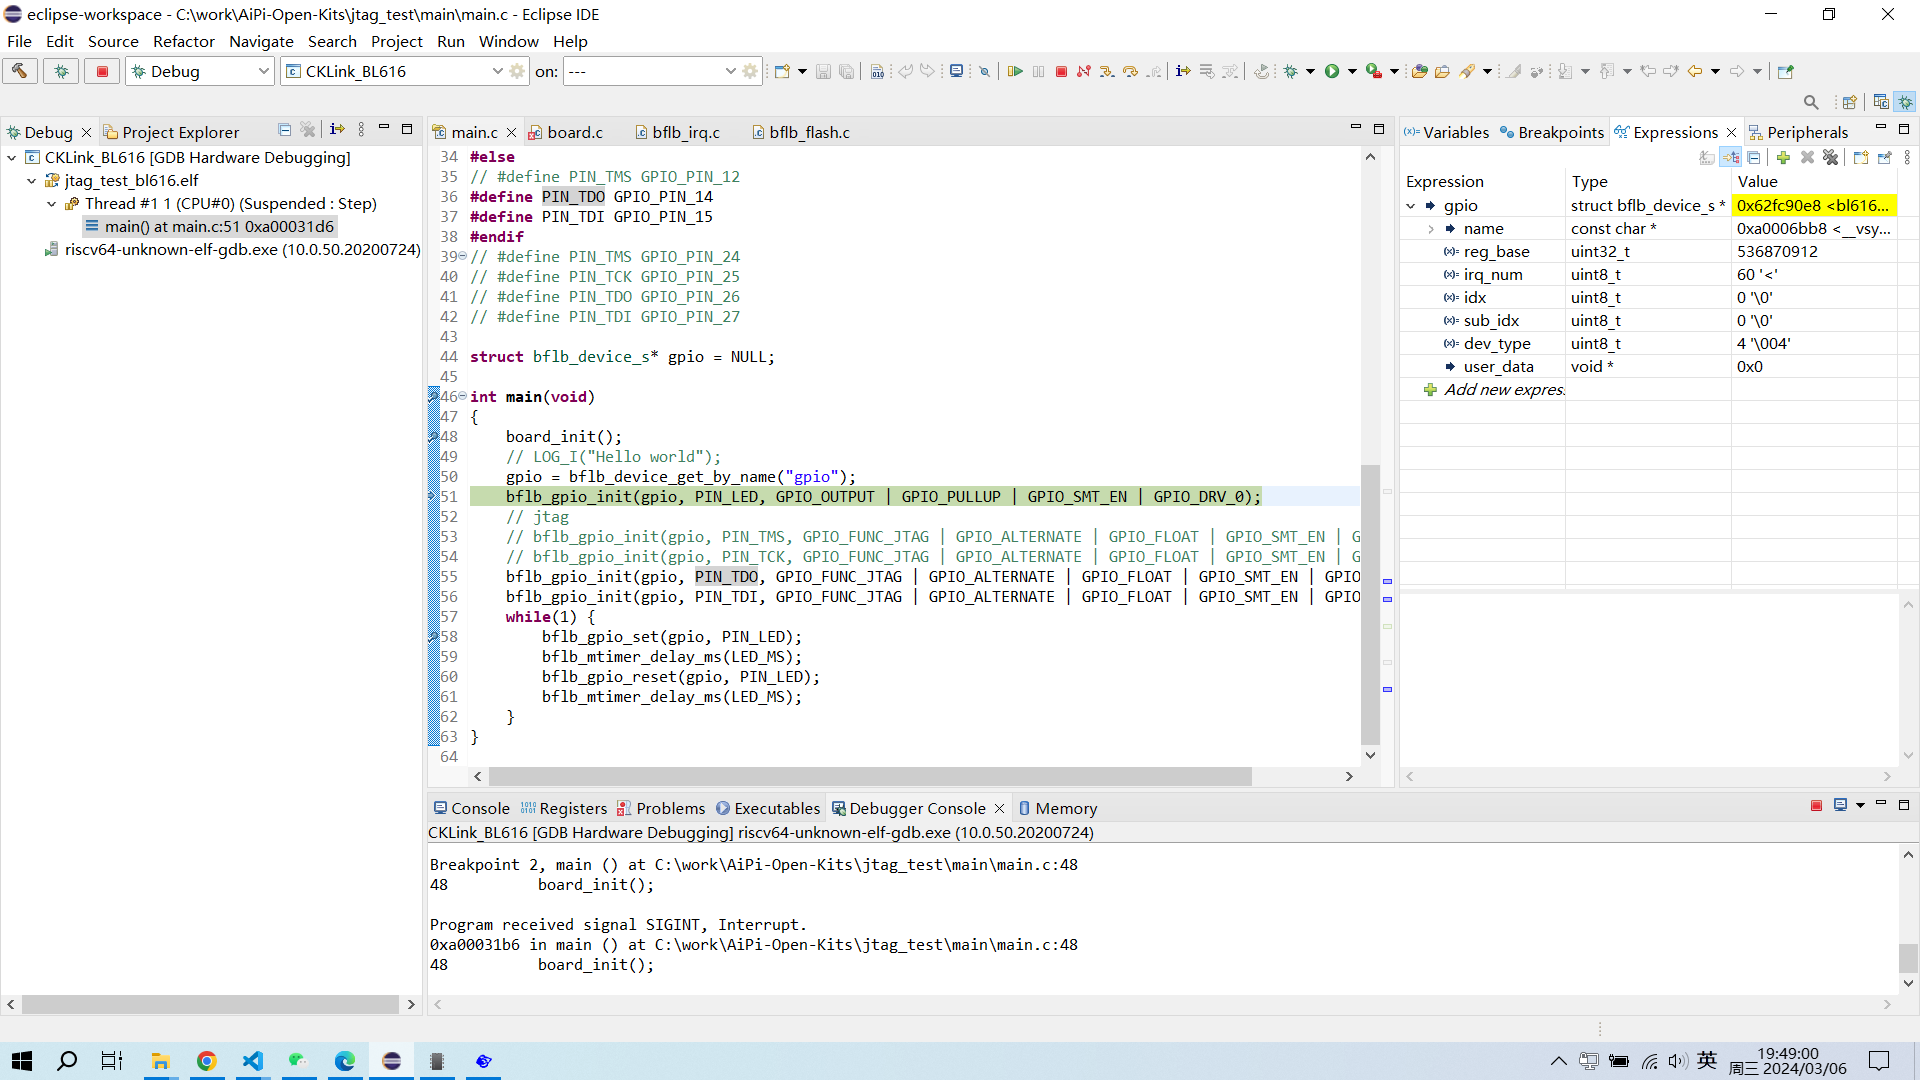Click the Resume debug icon

(x=1015, y=71)
